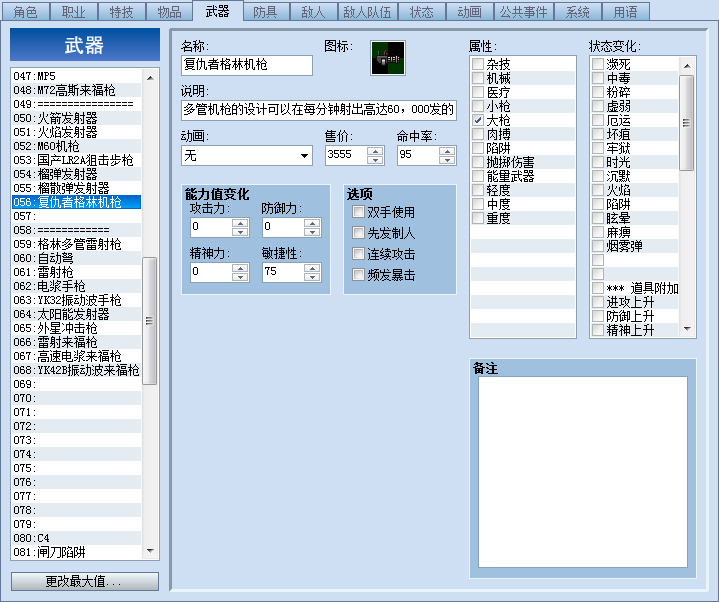Click 状态变化 list scroll up arrow
Viewport: 719px width, 602px height.
[x=687, y=66]
